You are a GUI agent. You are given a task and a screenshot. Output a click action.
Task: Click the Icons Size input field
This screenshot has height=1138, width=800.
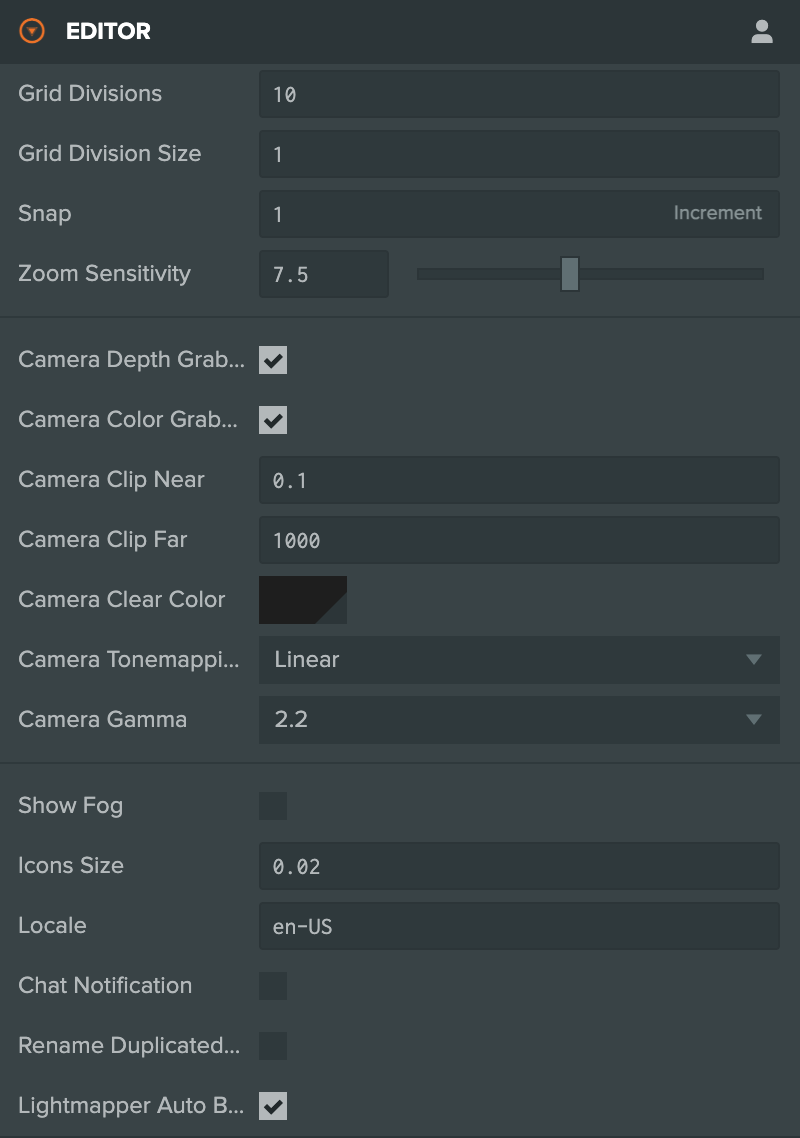pos(519,866)
